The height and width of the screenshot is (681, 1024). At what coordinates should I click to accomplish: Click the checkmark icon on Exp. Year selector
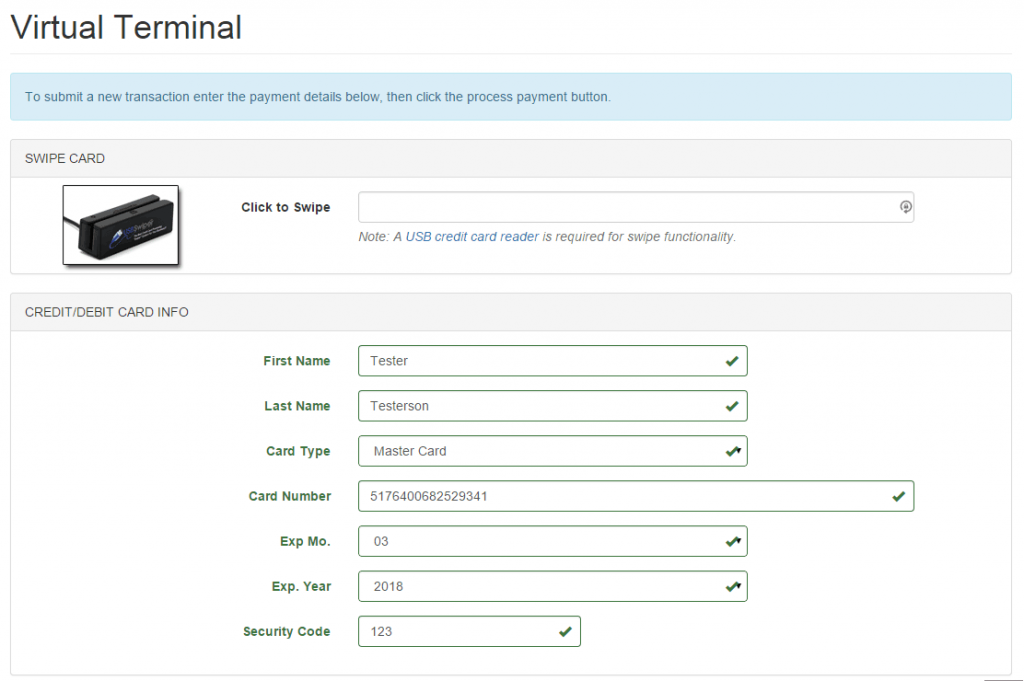point(729,586)
